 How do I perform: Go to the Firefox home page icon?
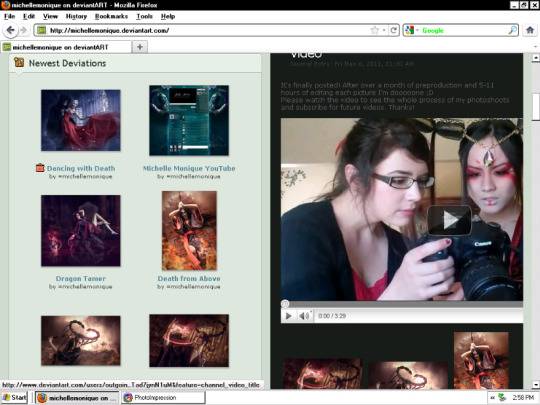coord(530,30)
